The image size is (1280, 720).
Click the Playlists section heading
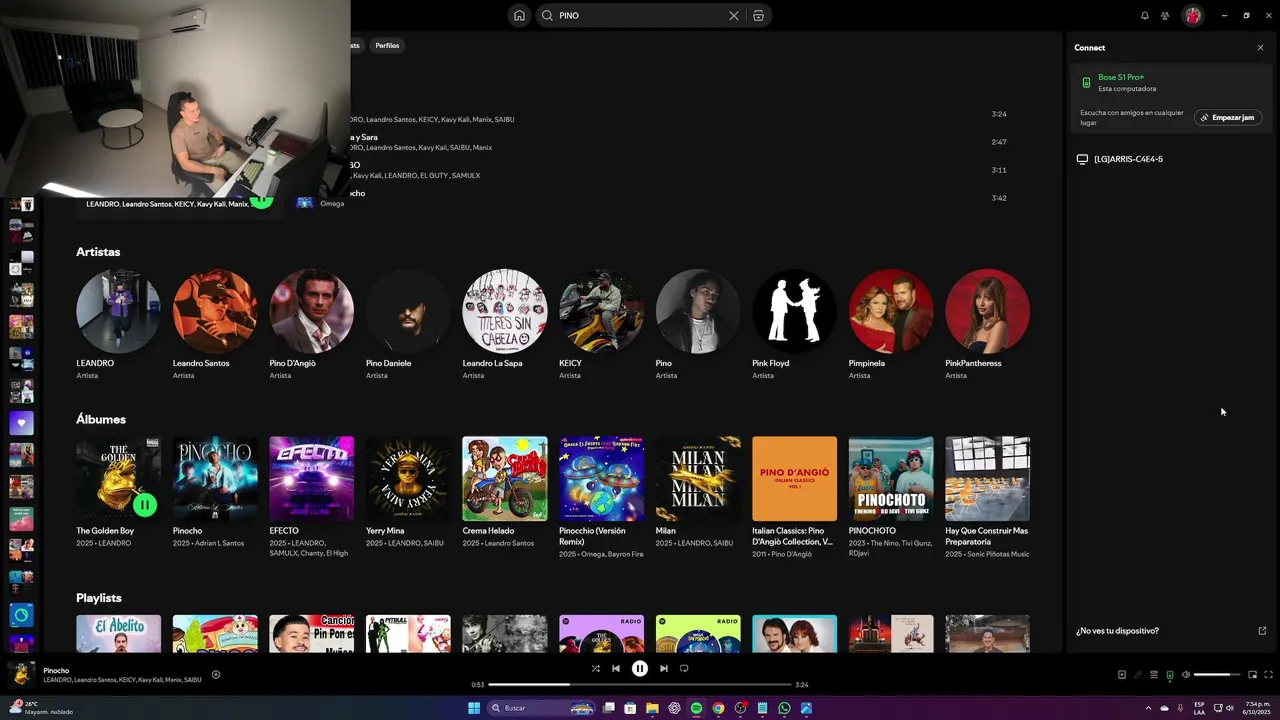coord(99,598)
